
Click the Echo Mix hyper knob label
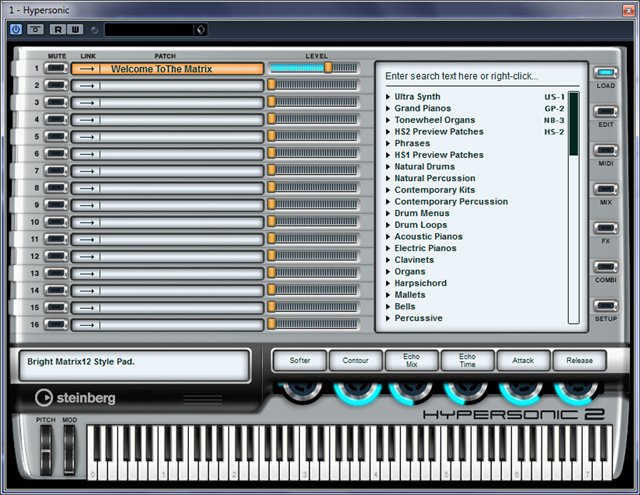411,360
